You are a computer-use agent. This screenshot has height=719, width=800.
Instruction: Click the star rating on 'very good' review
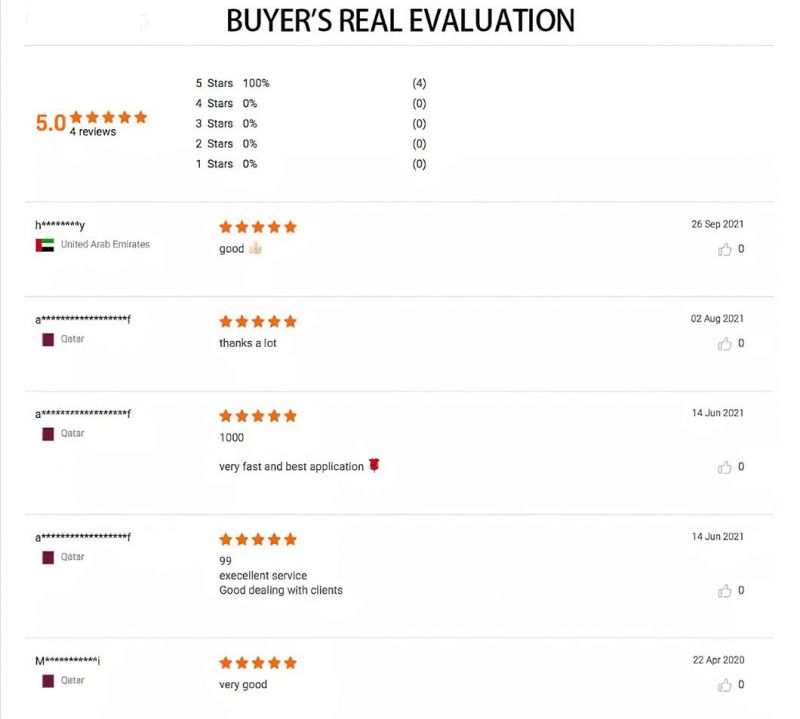coord(258,663)
